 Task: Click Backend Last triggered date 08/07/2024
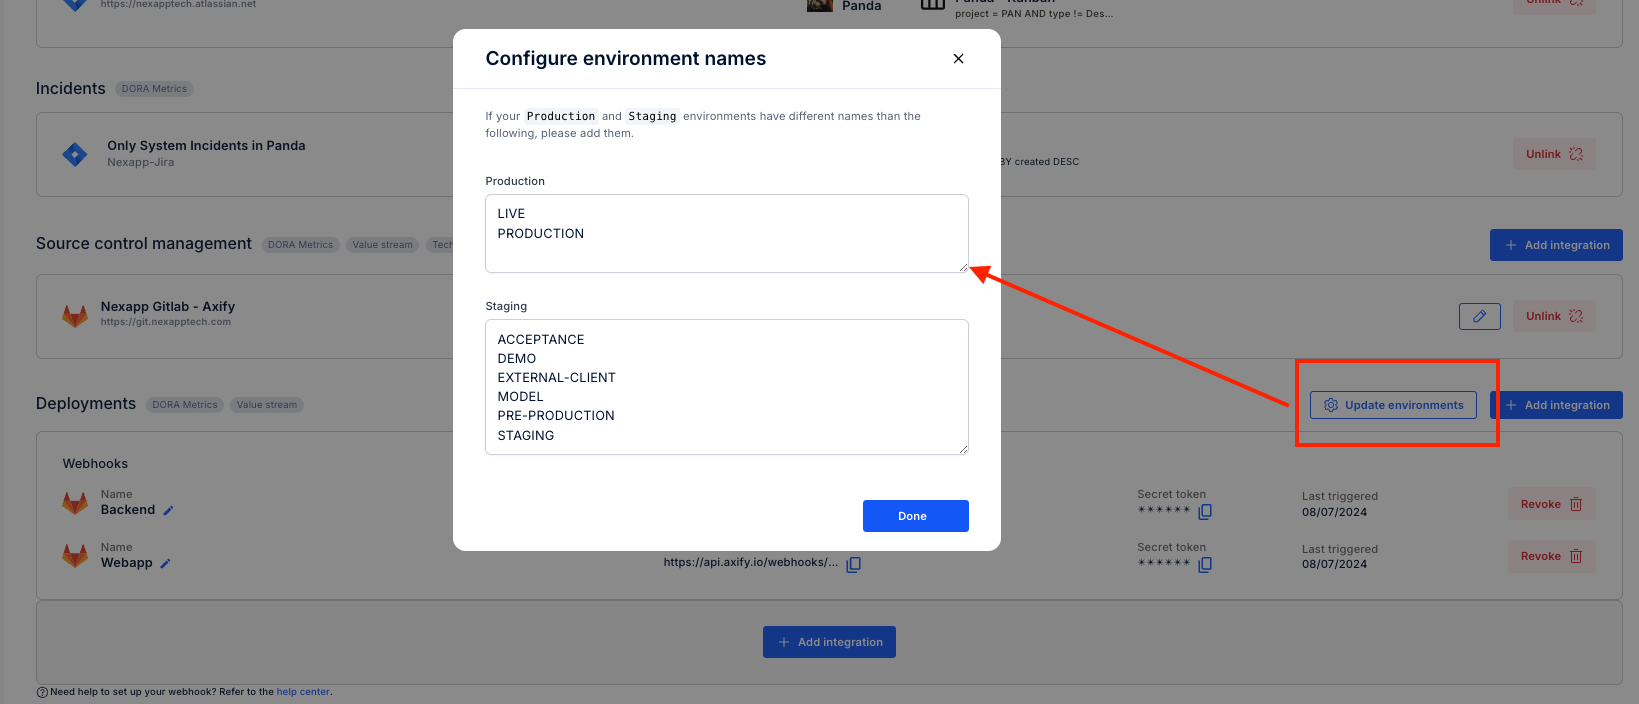pos(1334,512)
